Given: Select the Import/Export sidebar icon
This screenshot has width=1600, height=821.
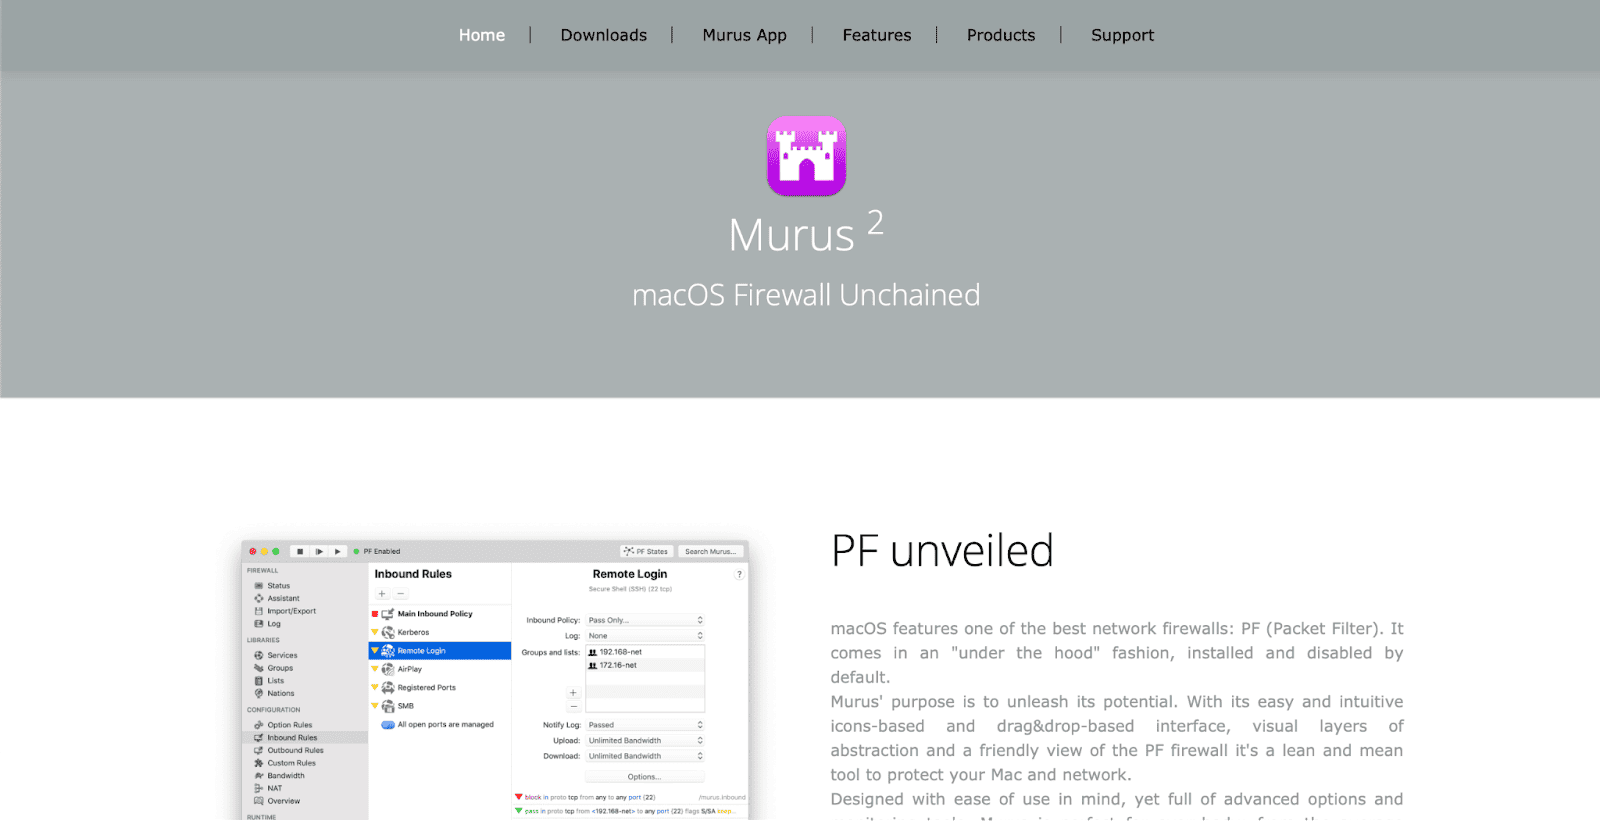Looking at the screenshot, I should click(x=259, y=611).
